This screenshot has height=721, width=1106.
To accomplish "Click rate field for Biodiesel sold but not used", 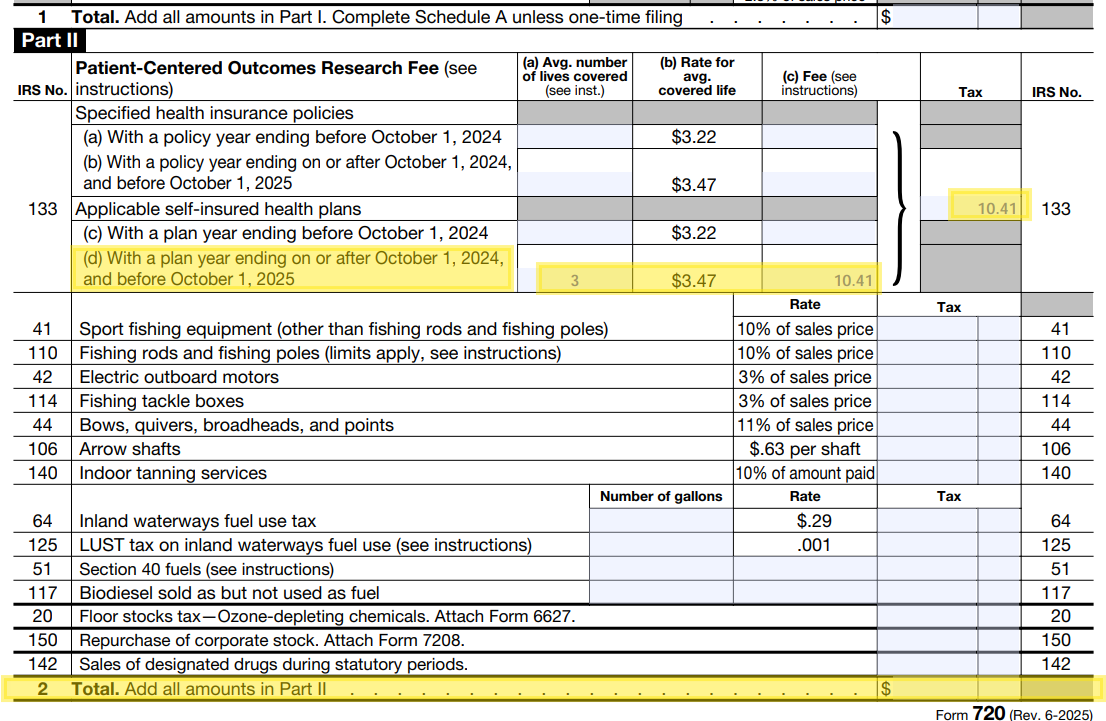I will point(805,593).
